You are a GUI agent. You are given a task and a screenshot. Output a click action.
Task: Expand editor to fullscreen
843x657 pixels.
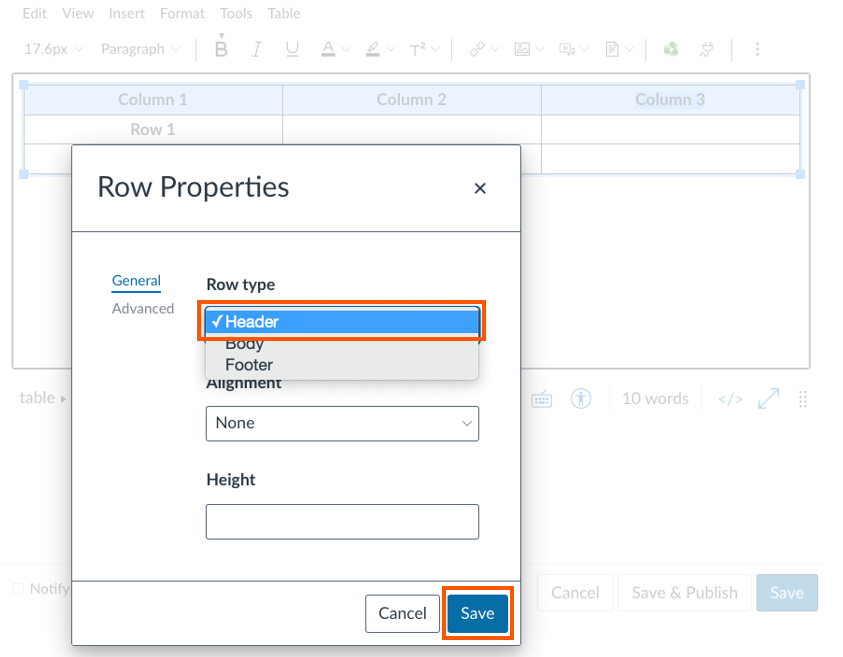768,399
